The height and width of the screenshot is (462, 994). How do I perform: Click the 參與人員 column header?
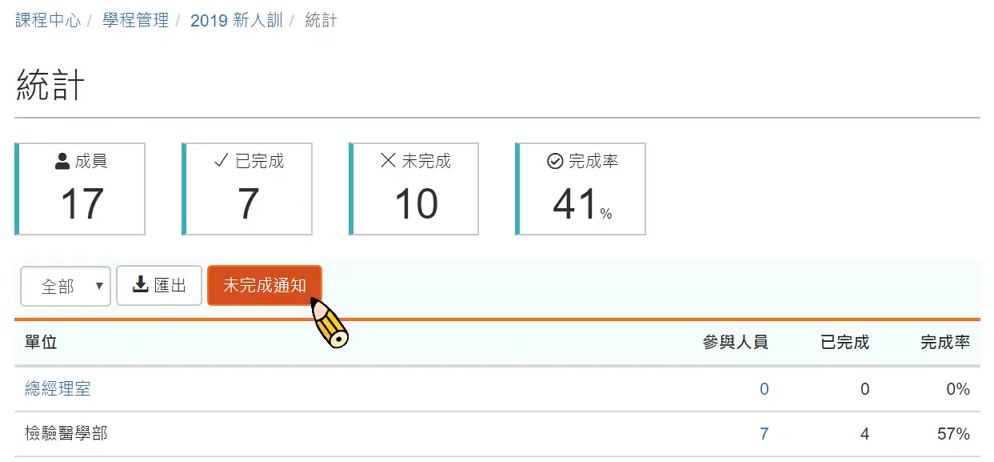(x=736, y=342)
